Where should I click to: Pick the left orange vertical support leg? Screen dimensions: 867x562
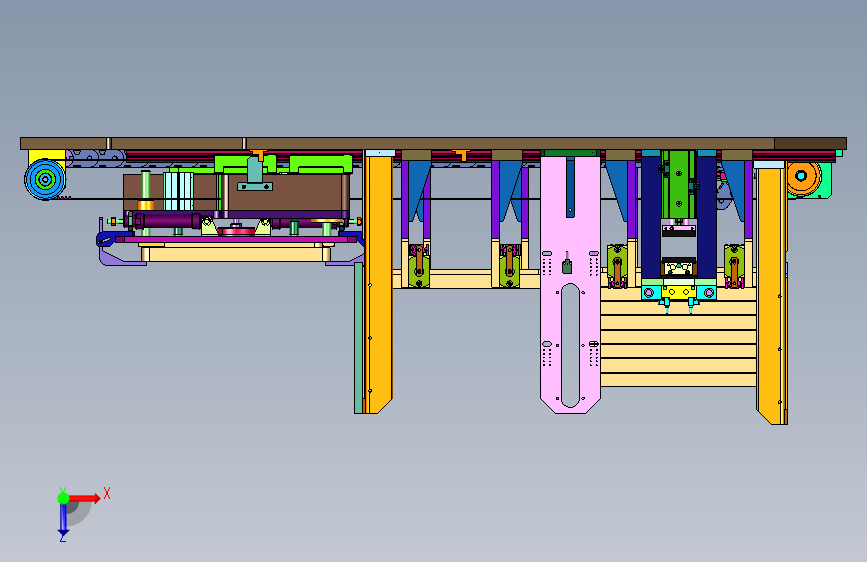pos(378,284)
